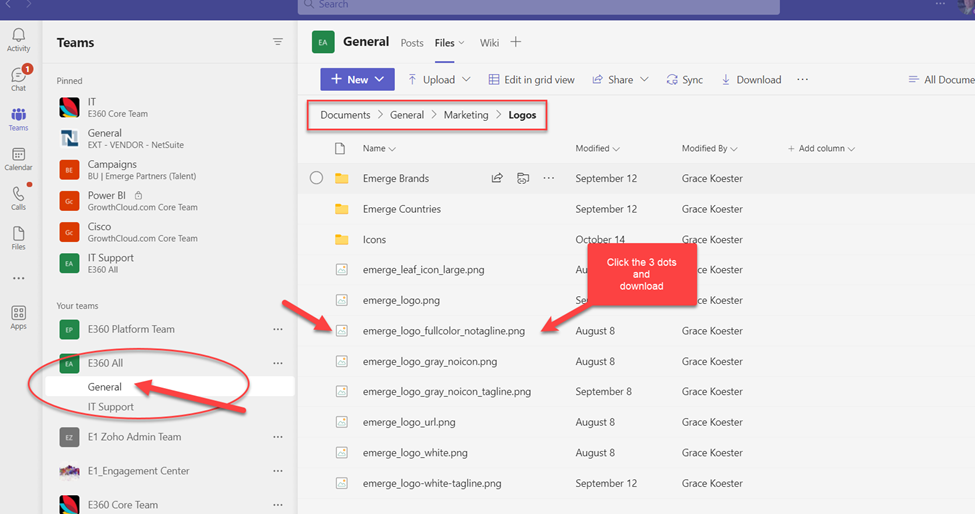Go to General in breadcrumb
The height and width of the screenshot is (514, 975).
(407, 115)
